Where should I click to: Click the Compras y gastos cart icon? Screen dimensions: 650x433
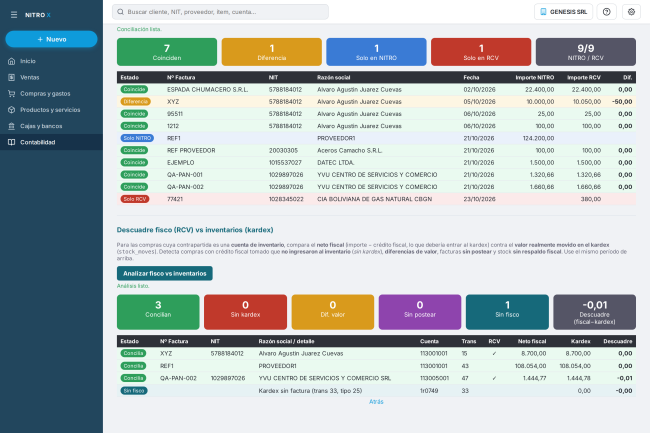pos(12,94)
